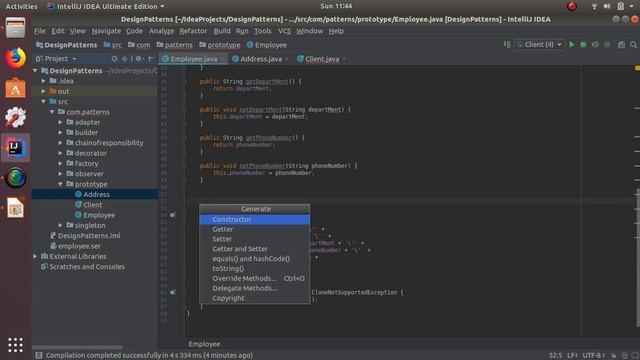Click the inspector hector icon in status bar

(624, 356)
